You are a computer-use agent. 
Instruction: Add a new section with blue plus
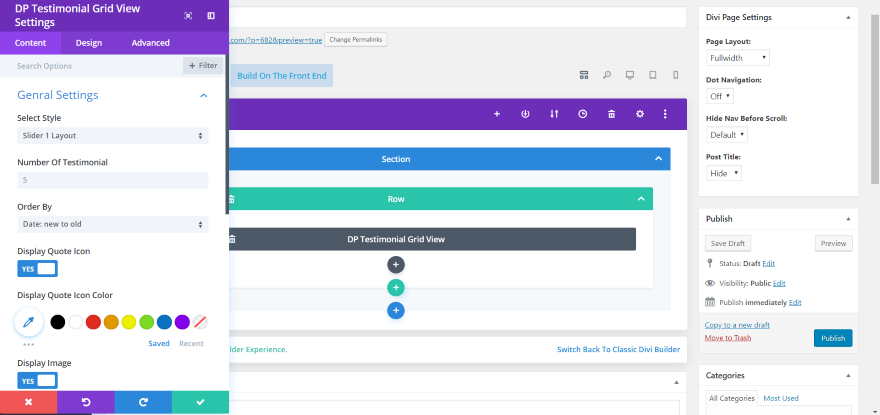(396, 311)
